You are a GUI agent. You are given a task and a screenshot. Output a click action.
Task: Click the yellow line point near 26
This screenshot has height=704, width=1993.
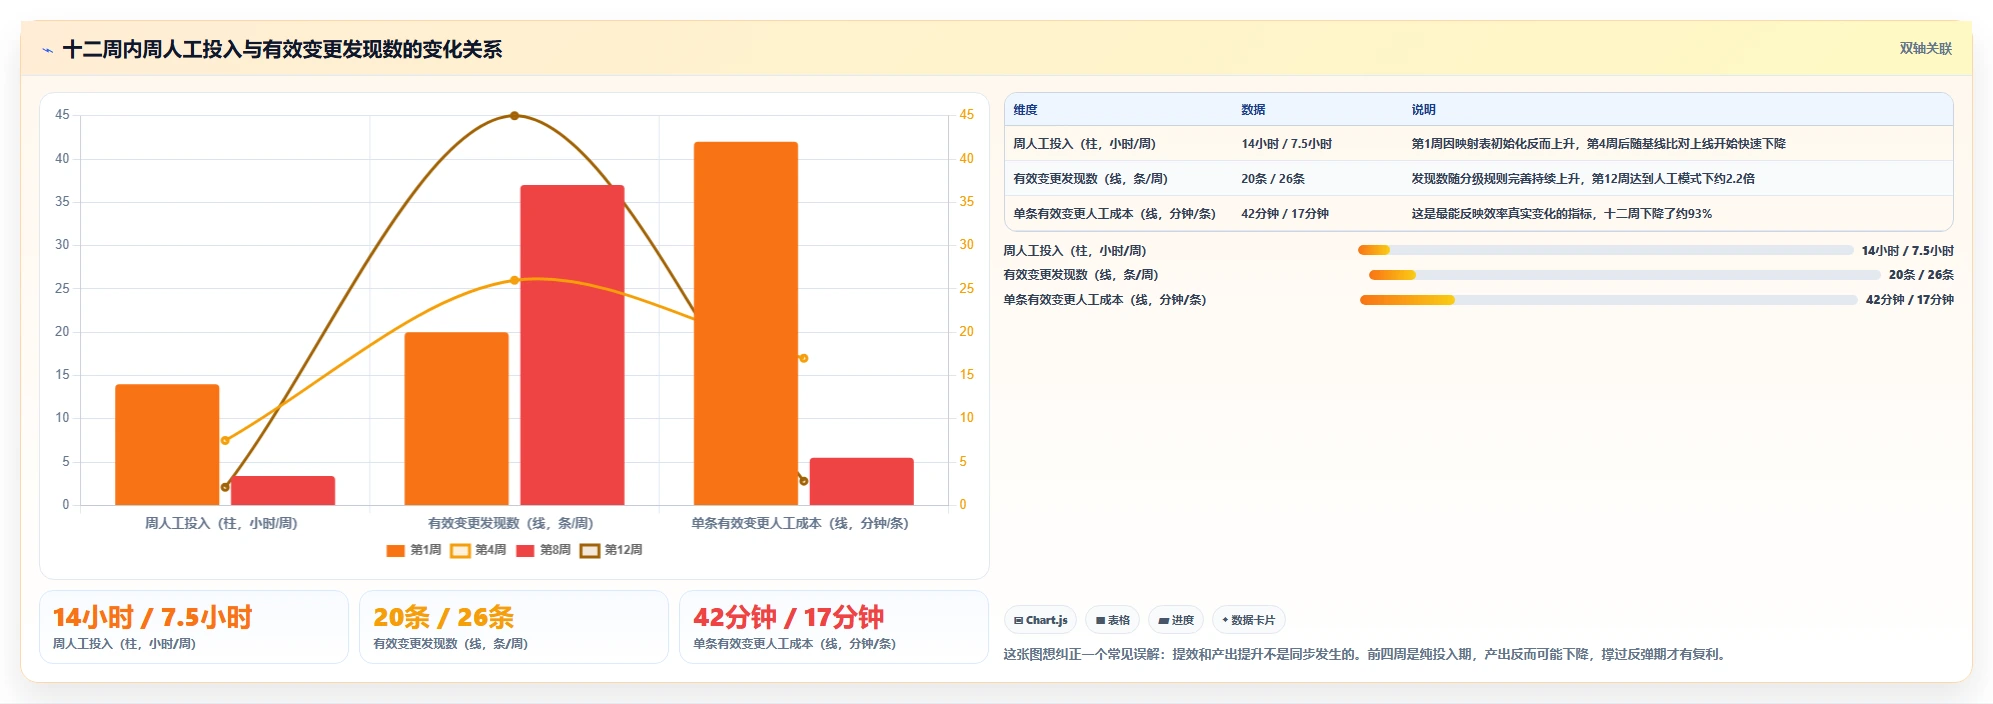point(514,280)
